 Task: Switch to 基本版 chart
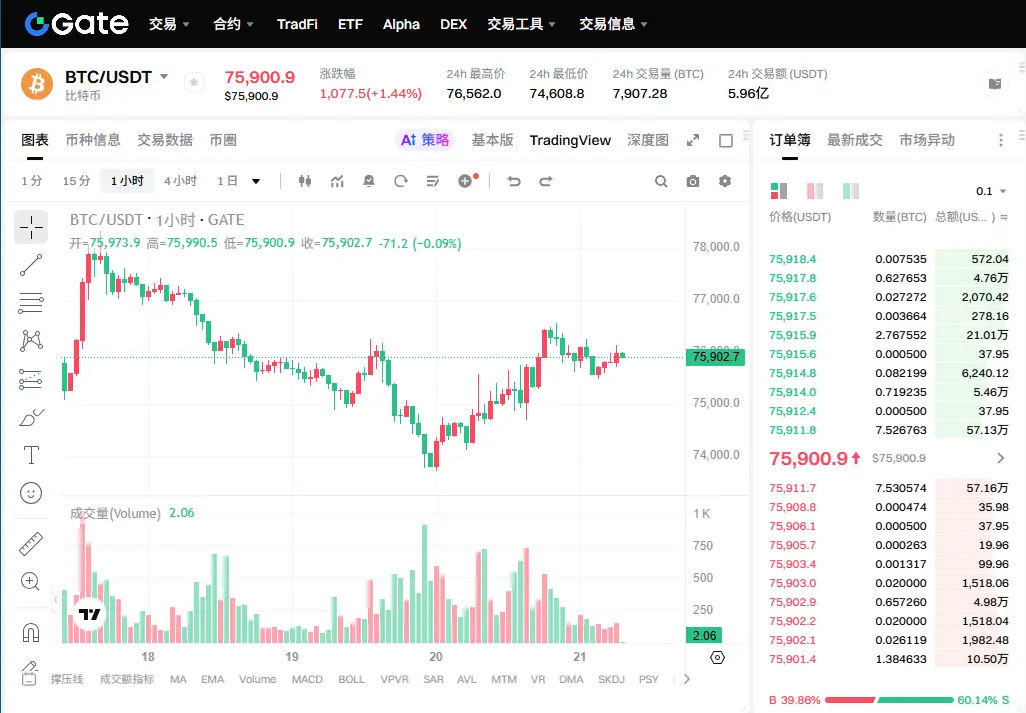[x=493, y=140]
